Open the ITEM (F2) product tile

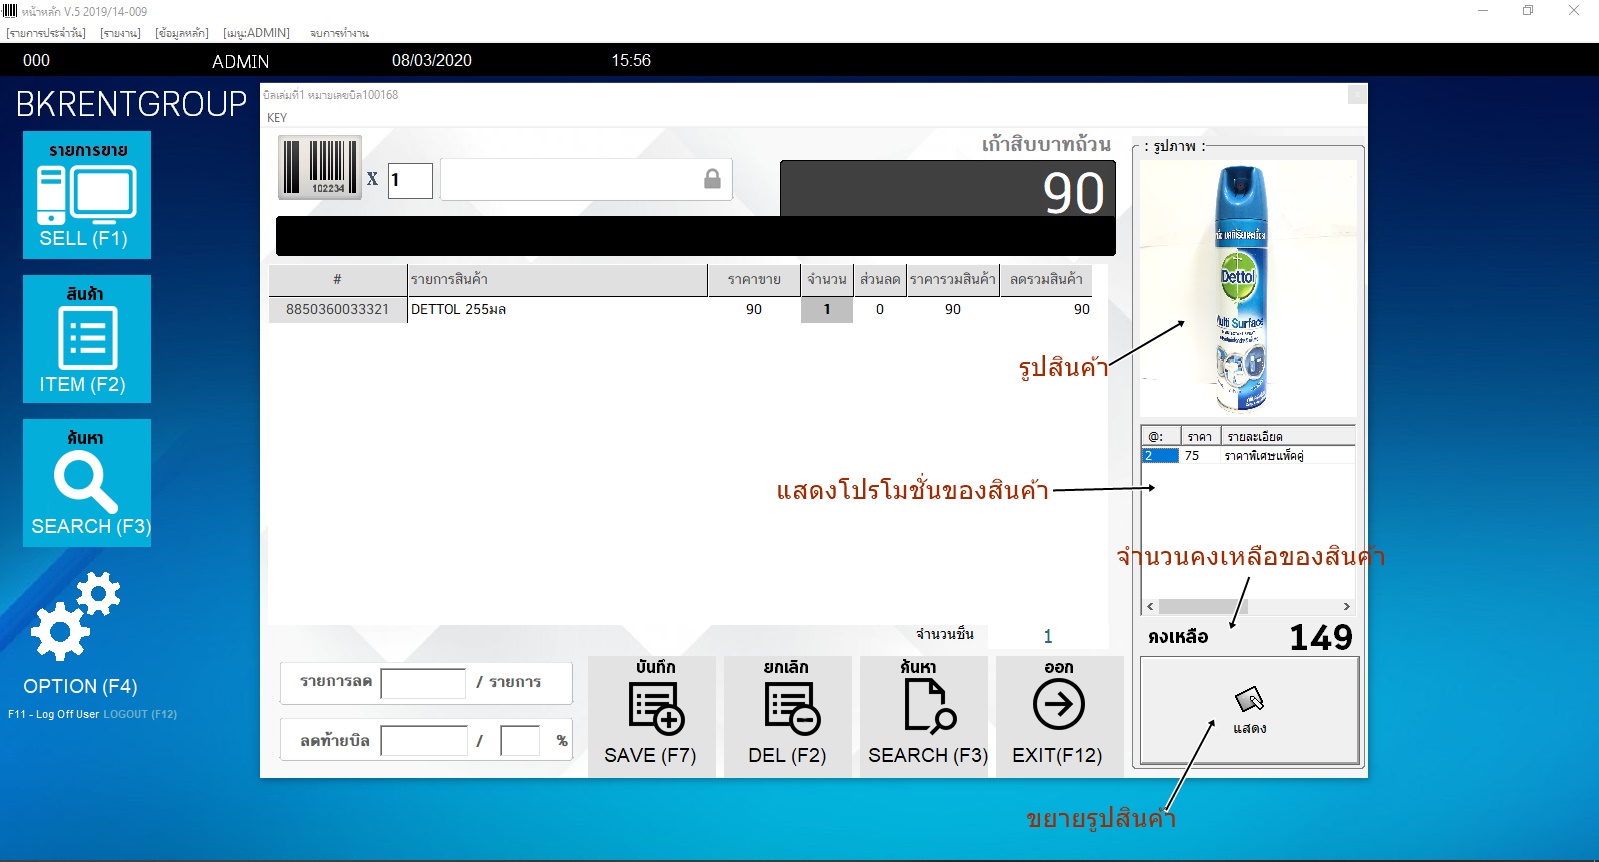point(87,339)
